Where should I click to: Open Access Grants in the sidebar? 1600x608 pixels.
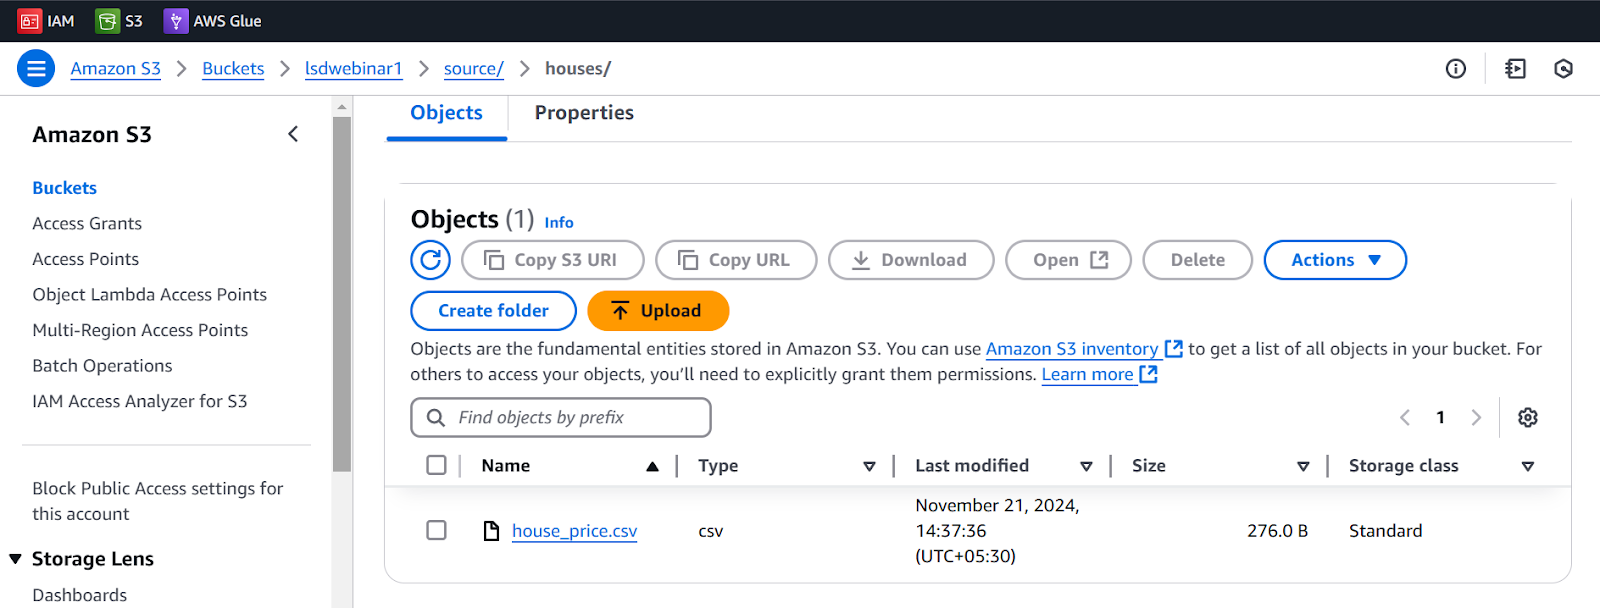tap(87, 223)
